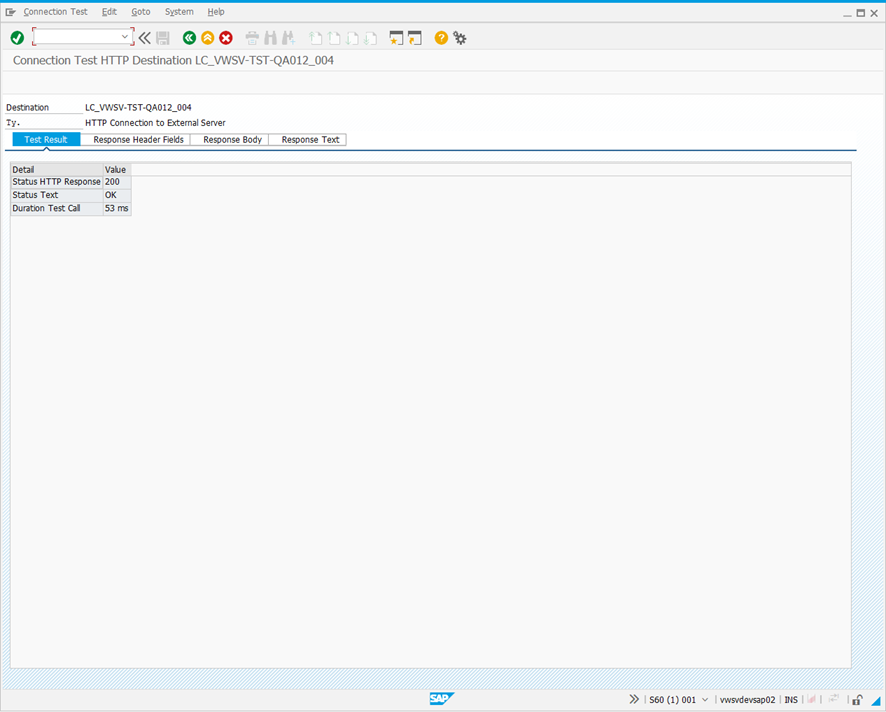Open Customize Local Layout gear icon

click(460, 38)
